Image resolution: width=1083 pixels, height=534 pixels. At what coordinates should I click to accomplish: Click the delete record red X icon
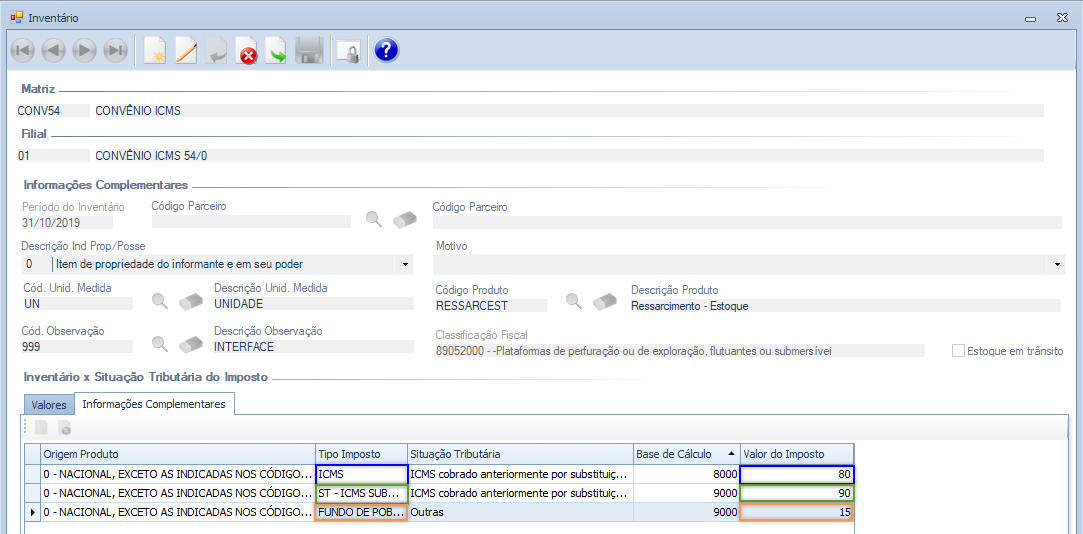[246, 51]
